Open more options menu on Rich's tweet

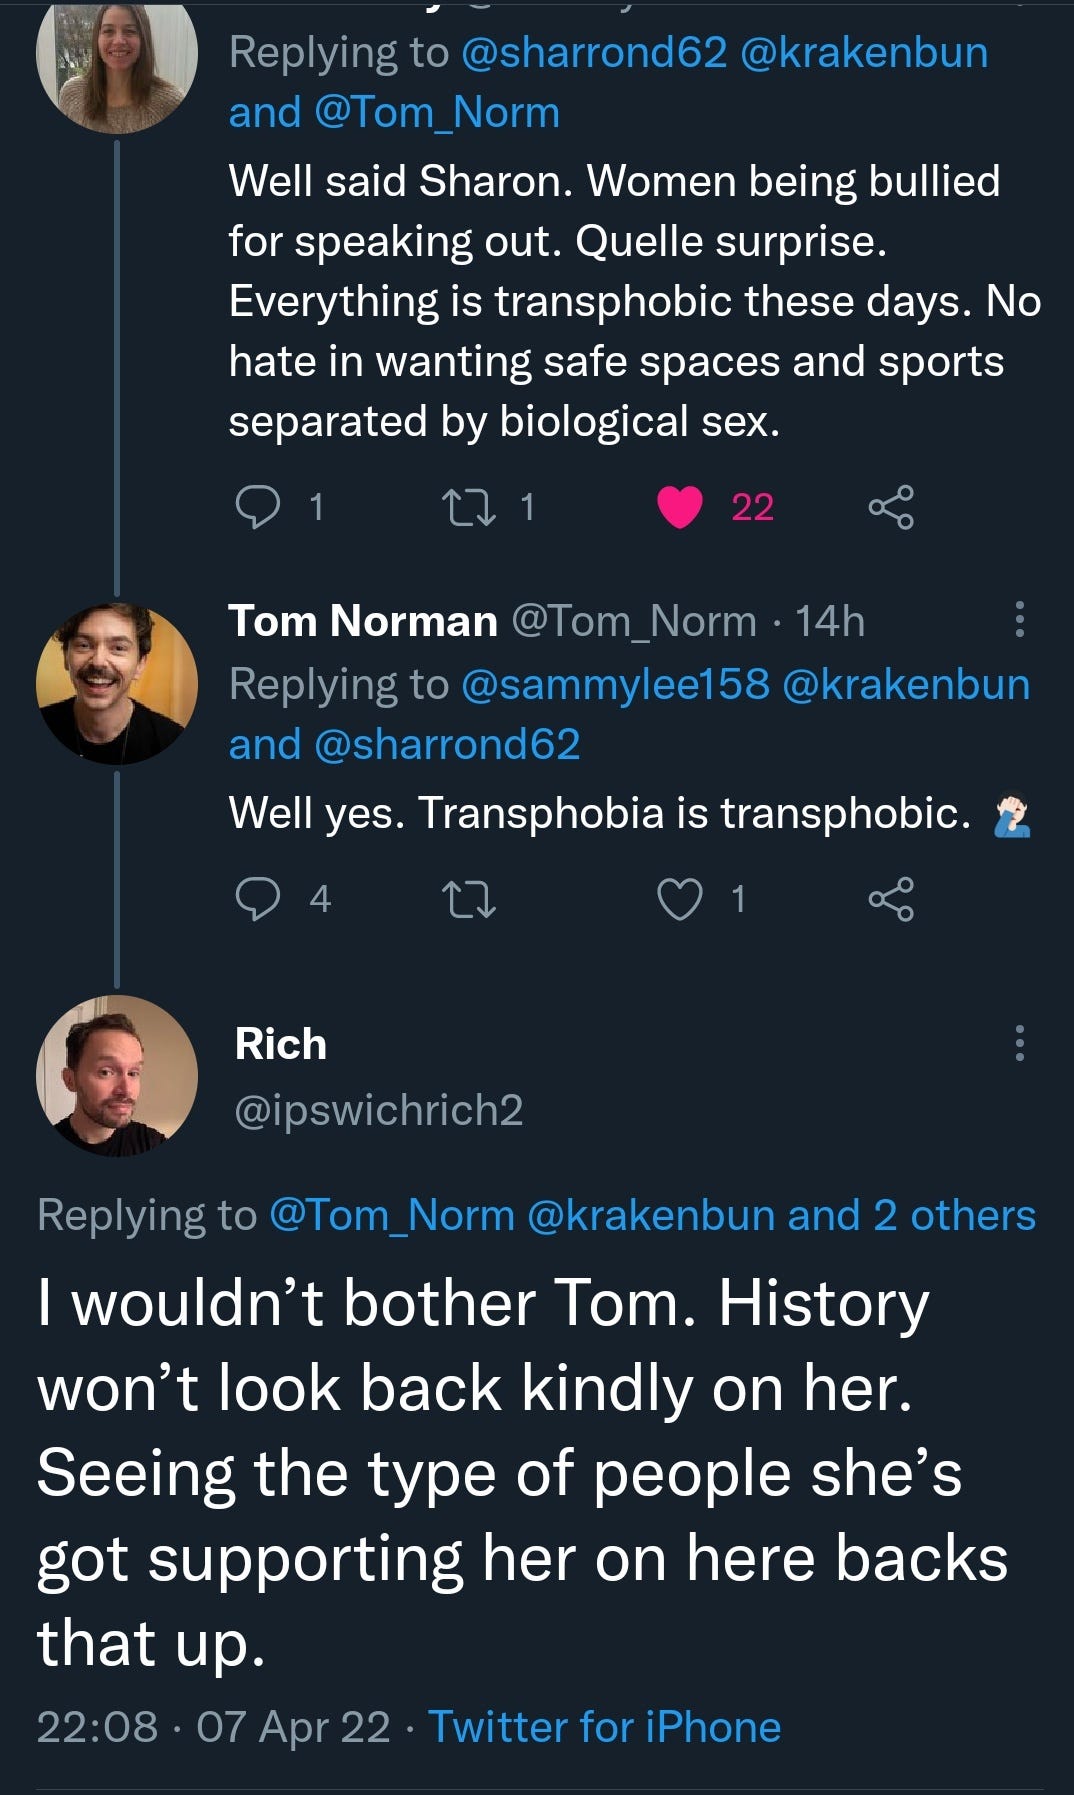(x=1019, y=1043)
